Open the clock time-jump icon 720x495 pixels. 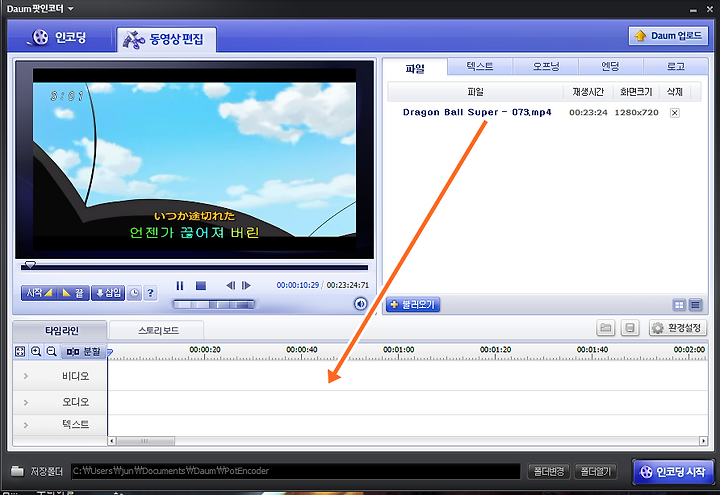coord(134,293)
